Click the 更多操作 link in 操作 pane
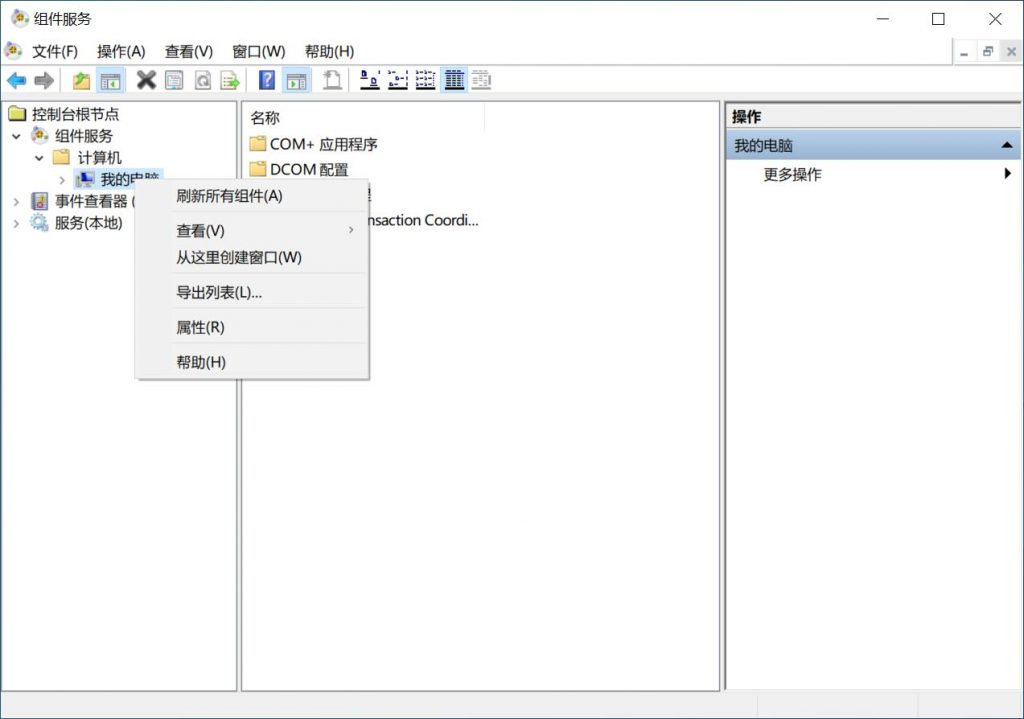The image size is (1024, 719). (792, 174)
